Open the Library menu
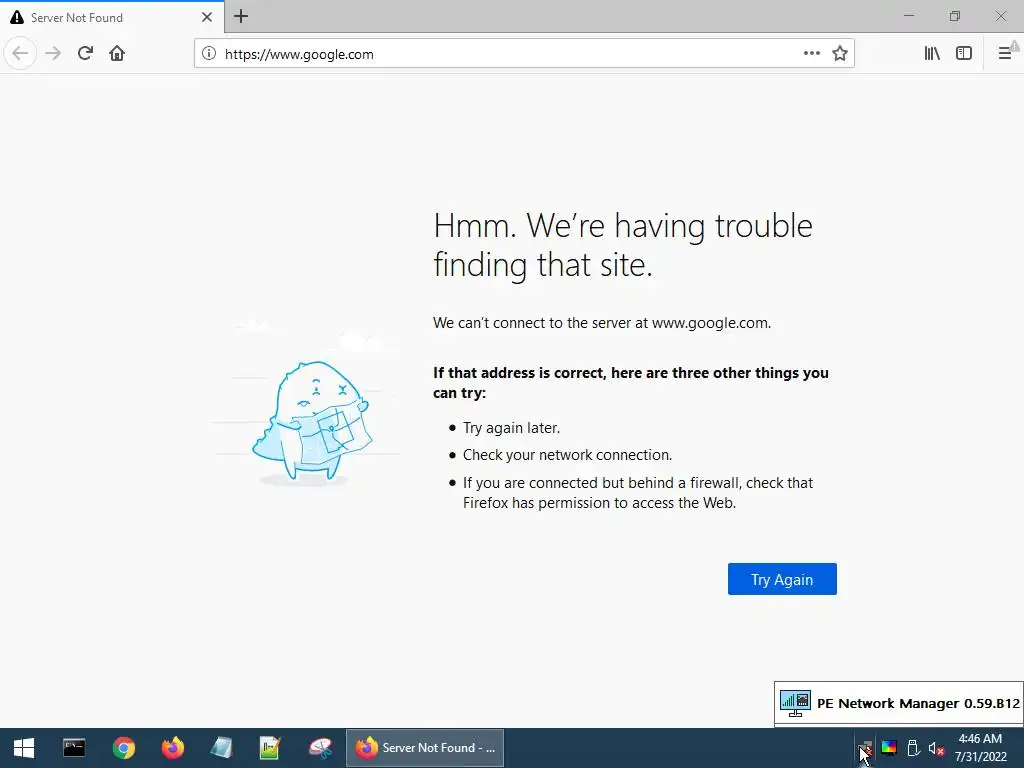Image resolution: width=1024 pixels, height=768 pixels. pyautogui.click(x=932, y=54)
